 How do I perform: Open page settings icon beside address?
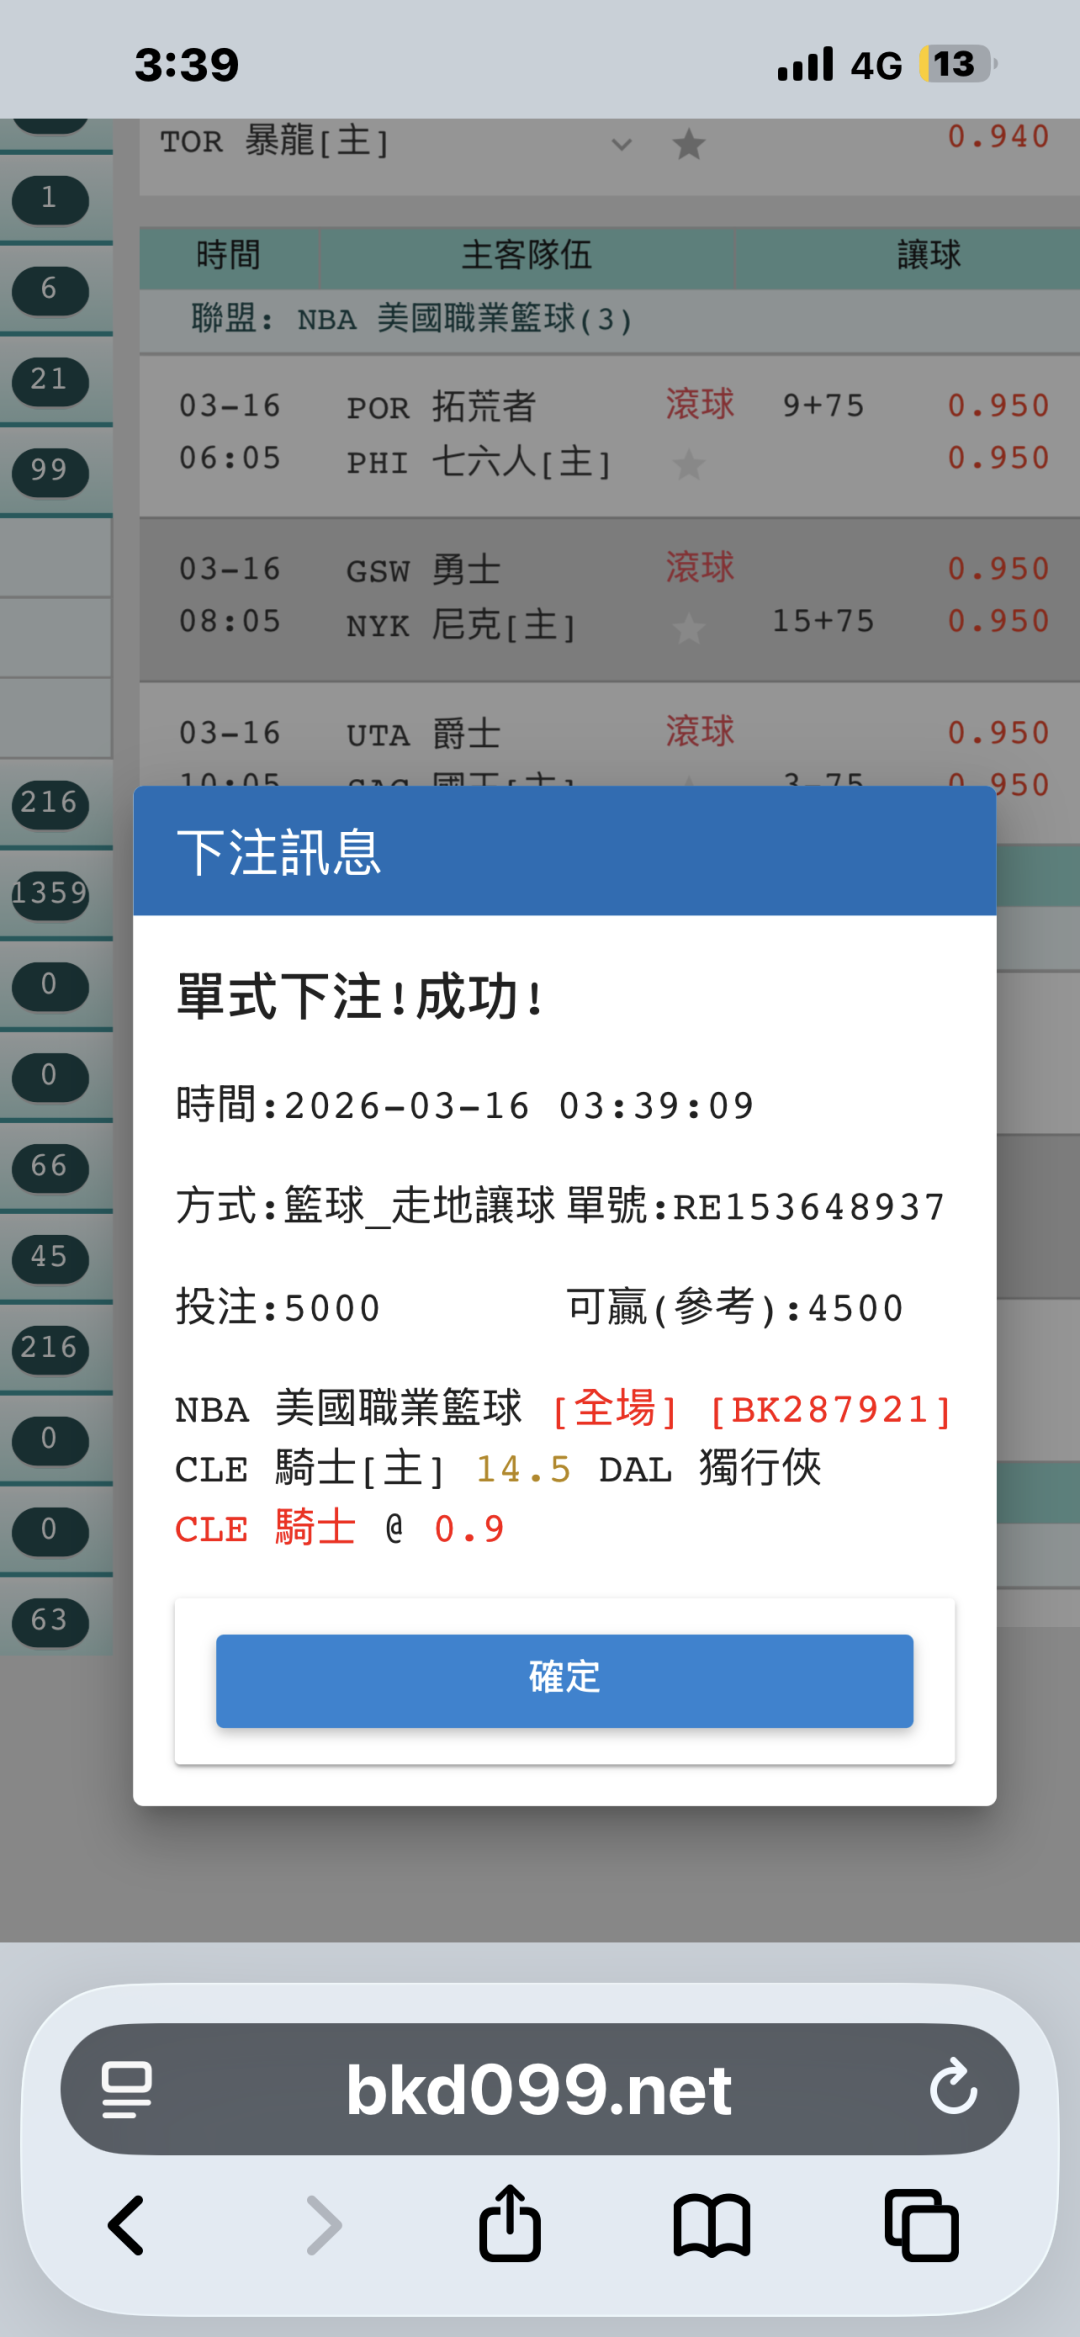tap(127, 2089)
